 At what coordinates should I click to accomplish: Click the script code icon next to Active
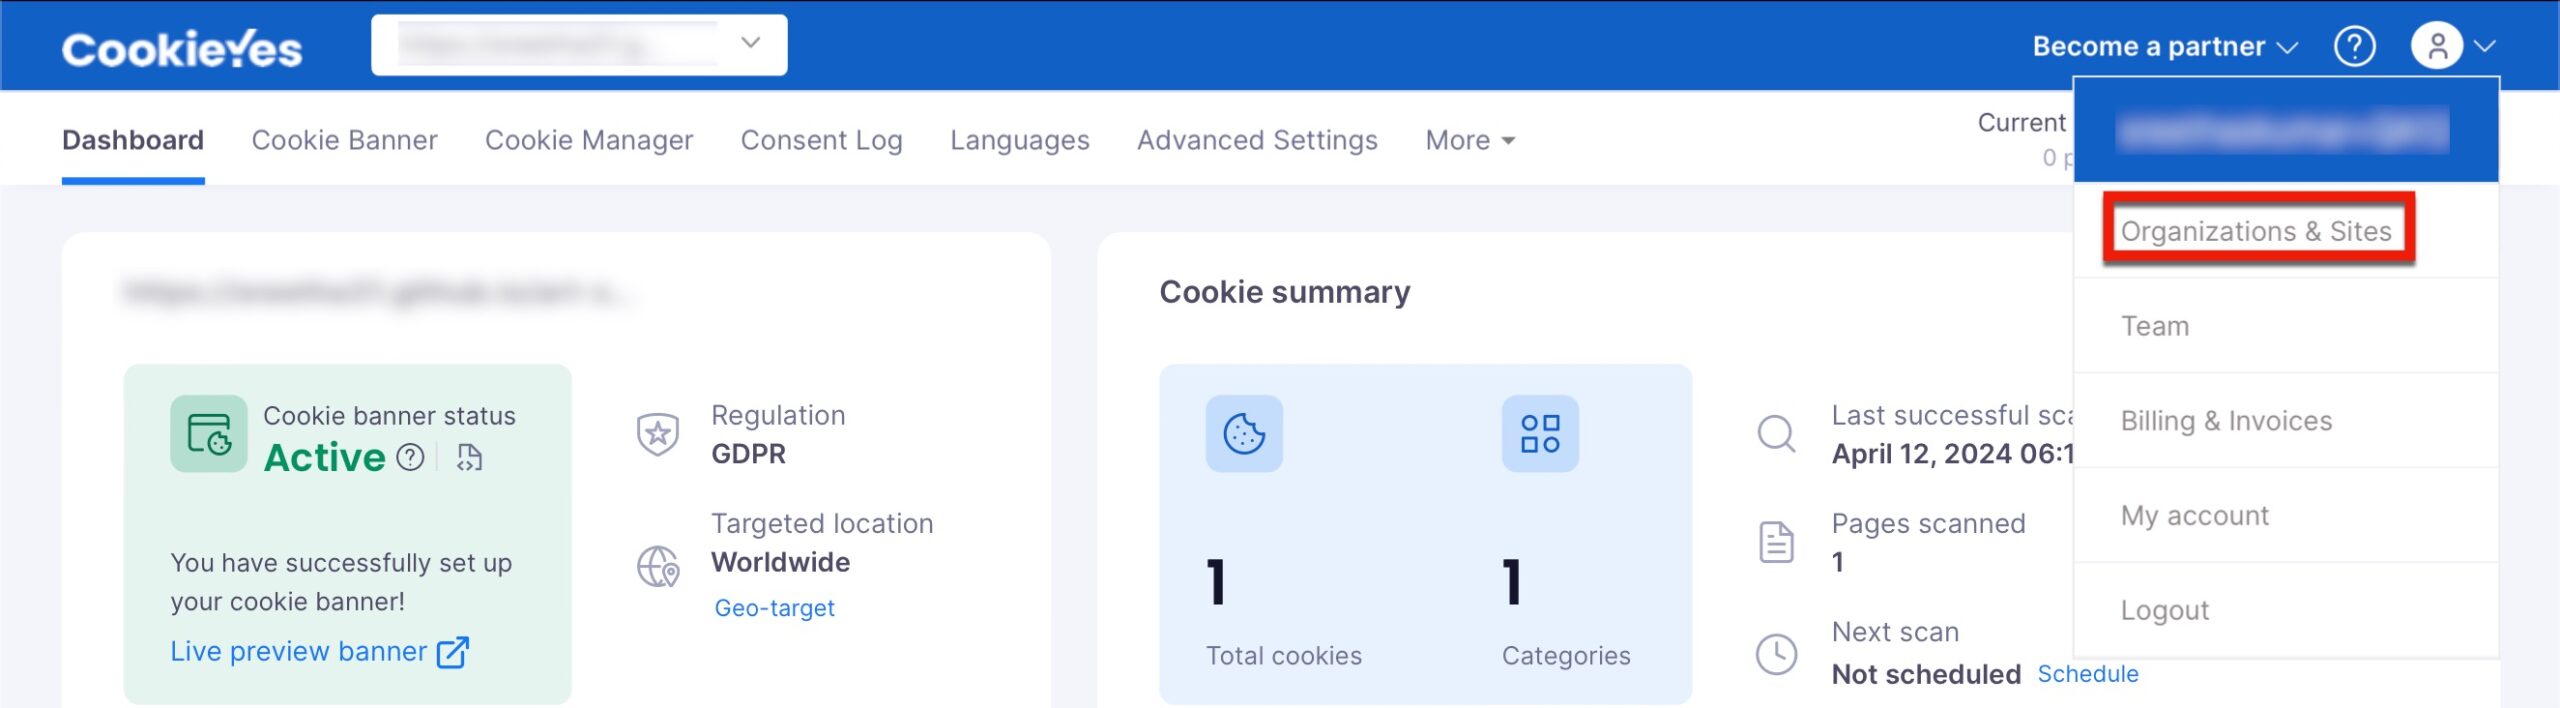point(468,457)
